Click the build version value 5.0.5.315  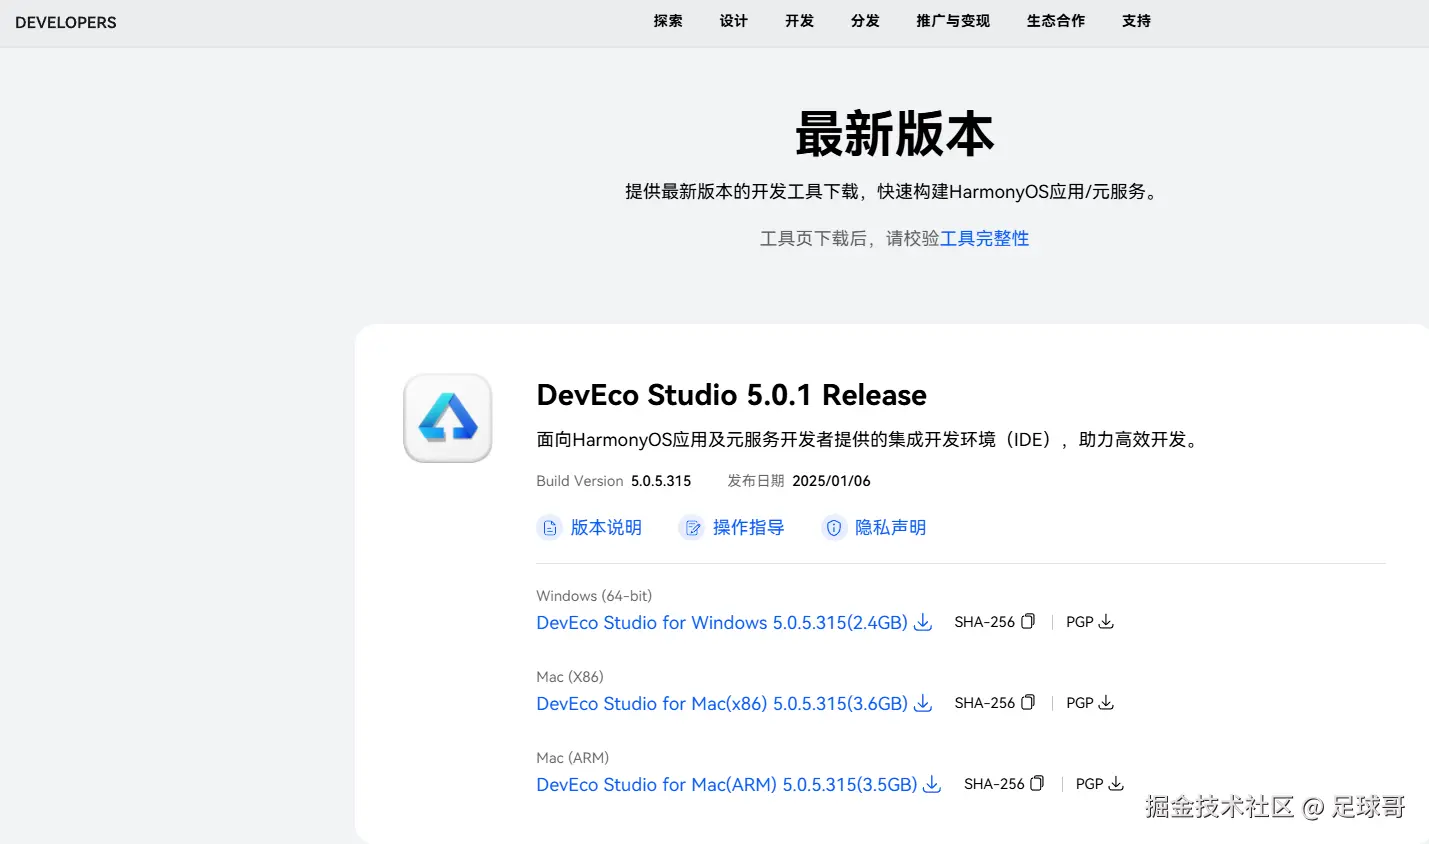[661, 481]
